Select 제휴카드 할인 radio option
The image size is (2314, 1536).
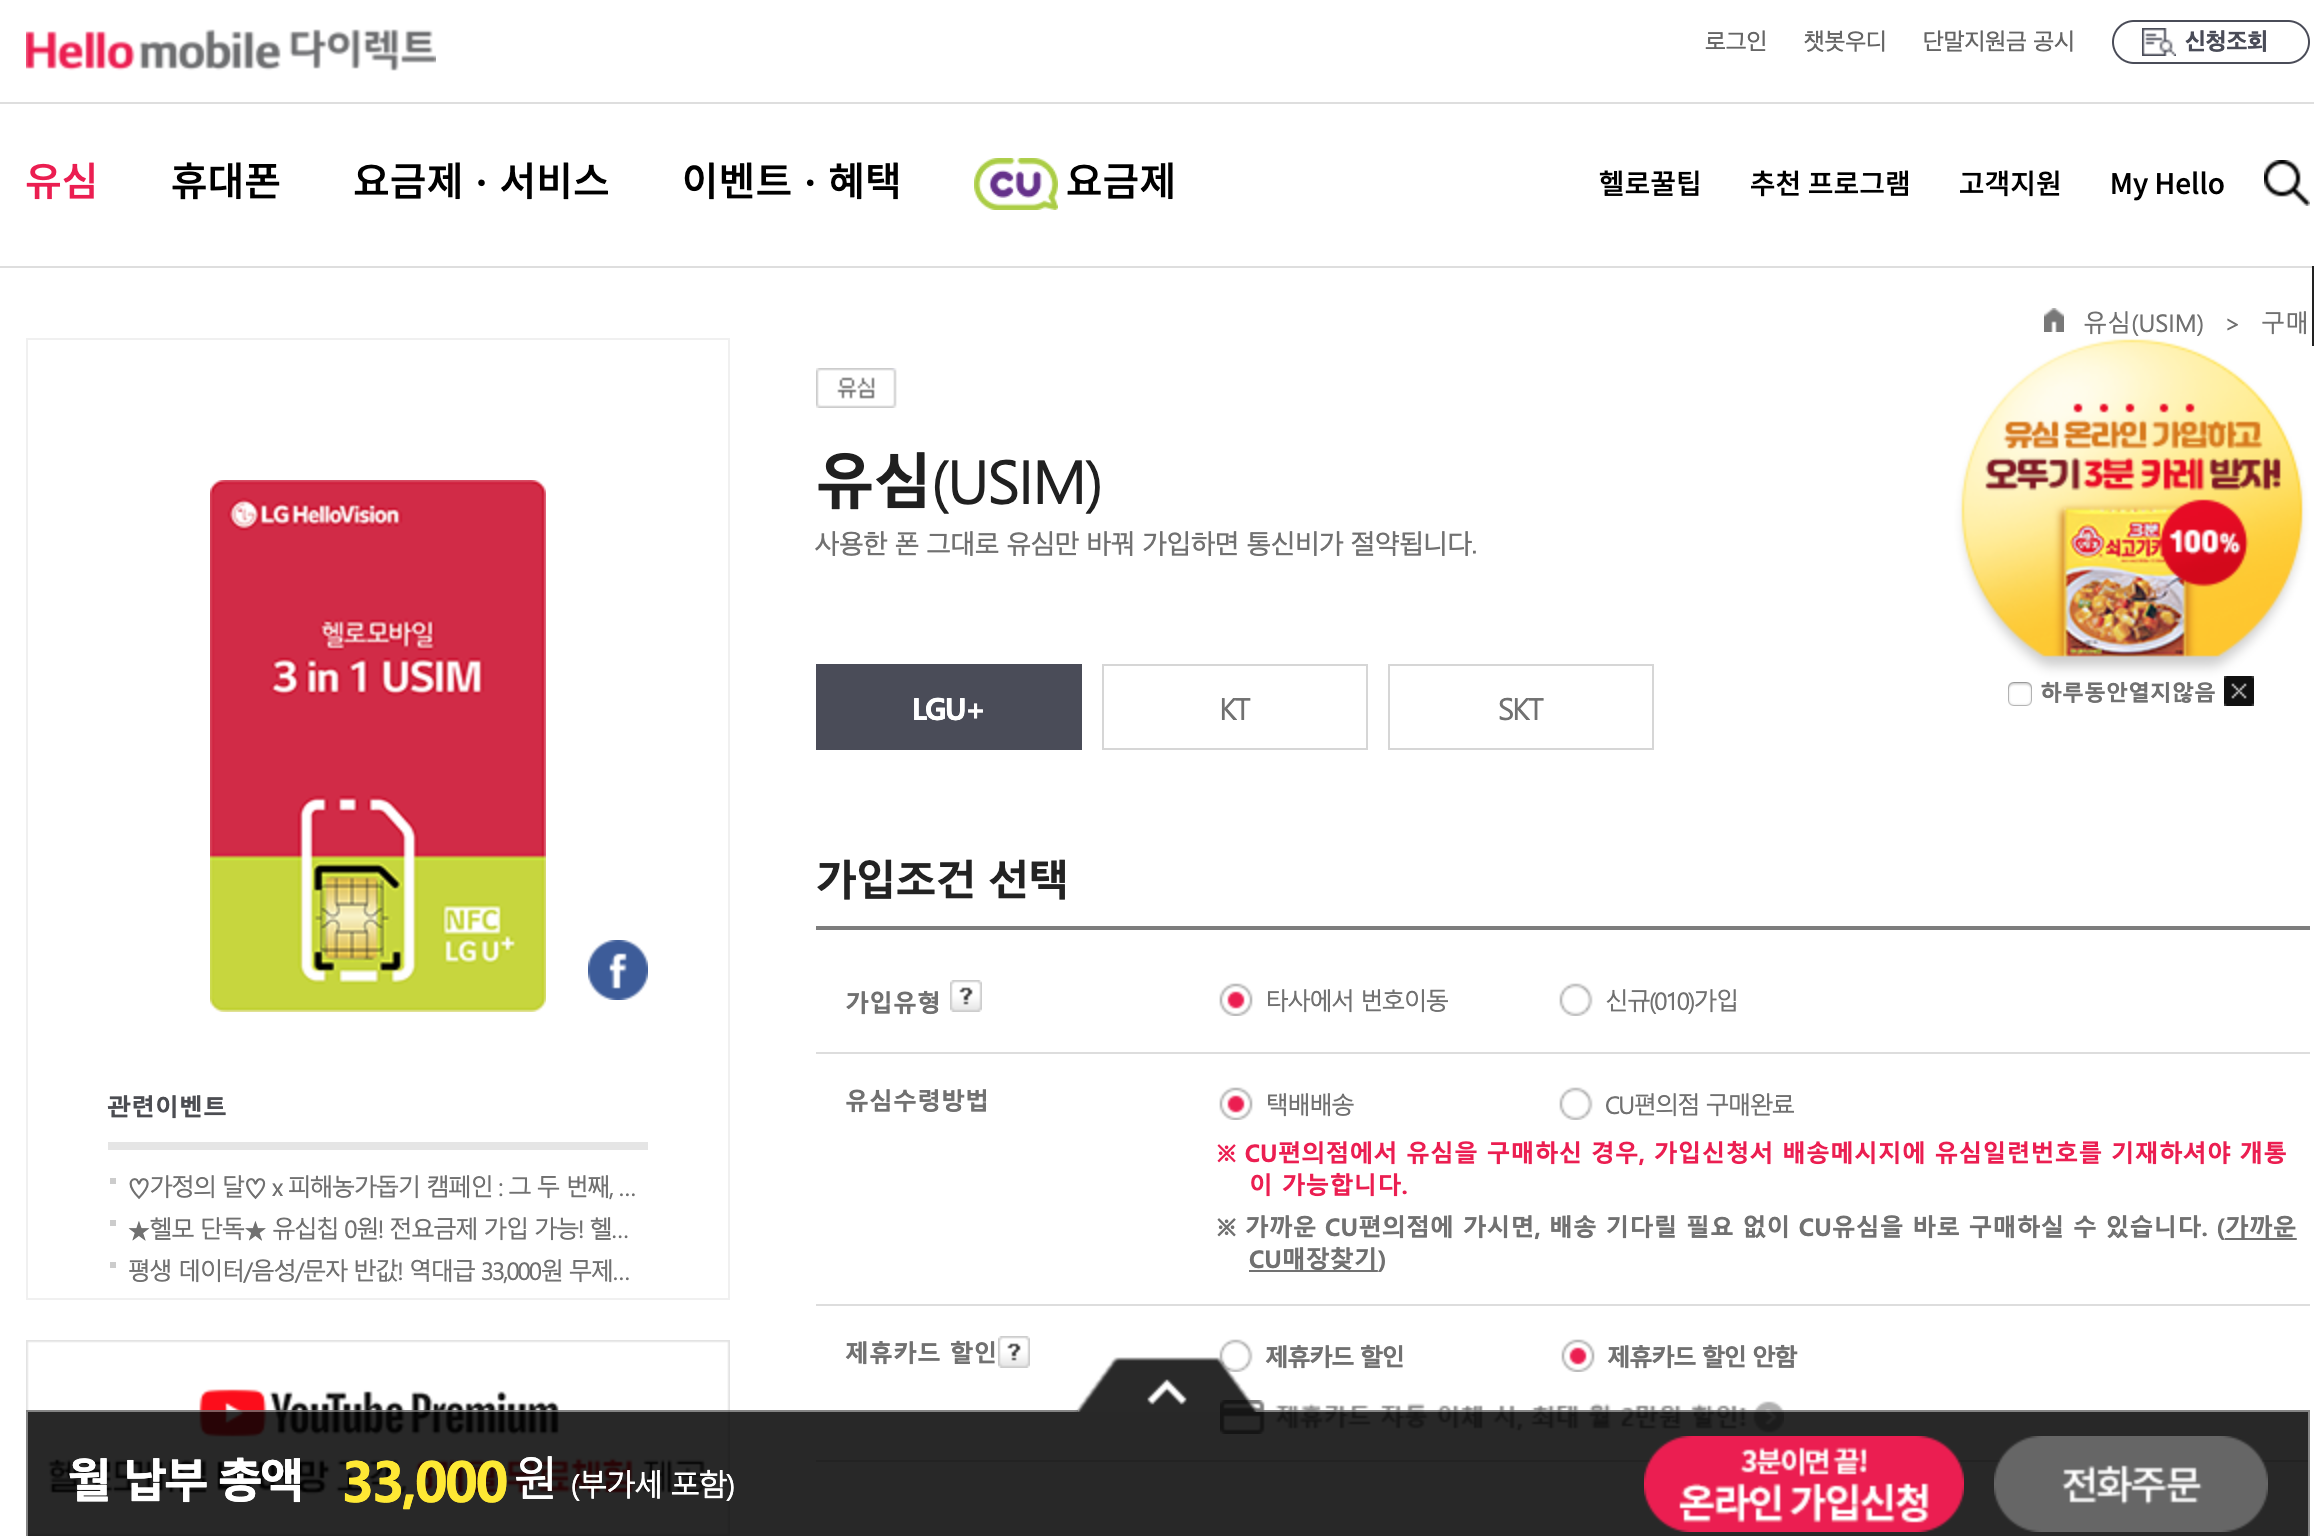coord(1236,1356)
